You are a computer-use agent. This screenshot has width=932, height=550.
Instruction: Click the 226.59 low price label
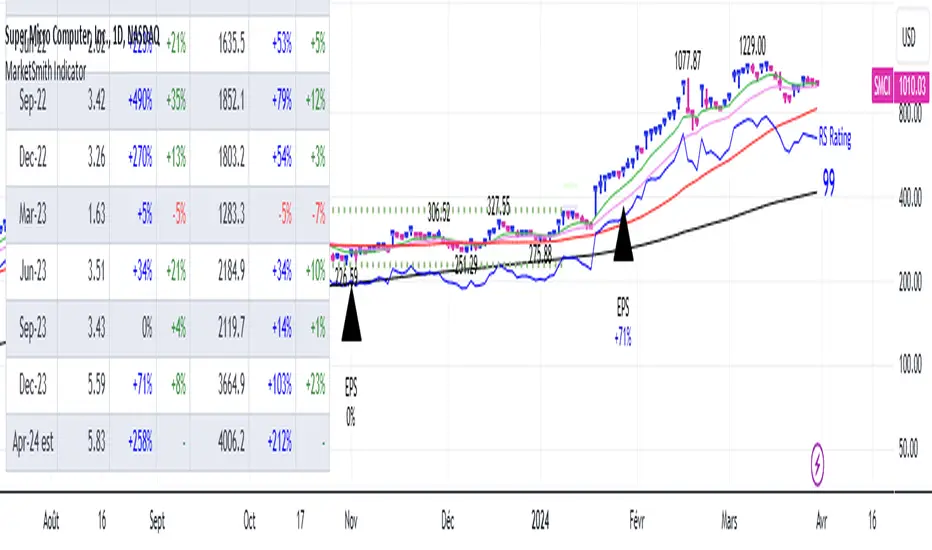click(x=346, y=275)
